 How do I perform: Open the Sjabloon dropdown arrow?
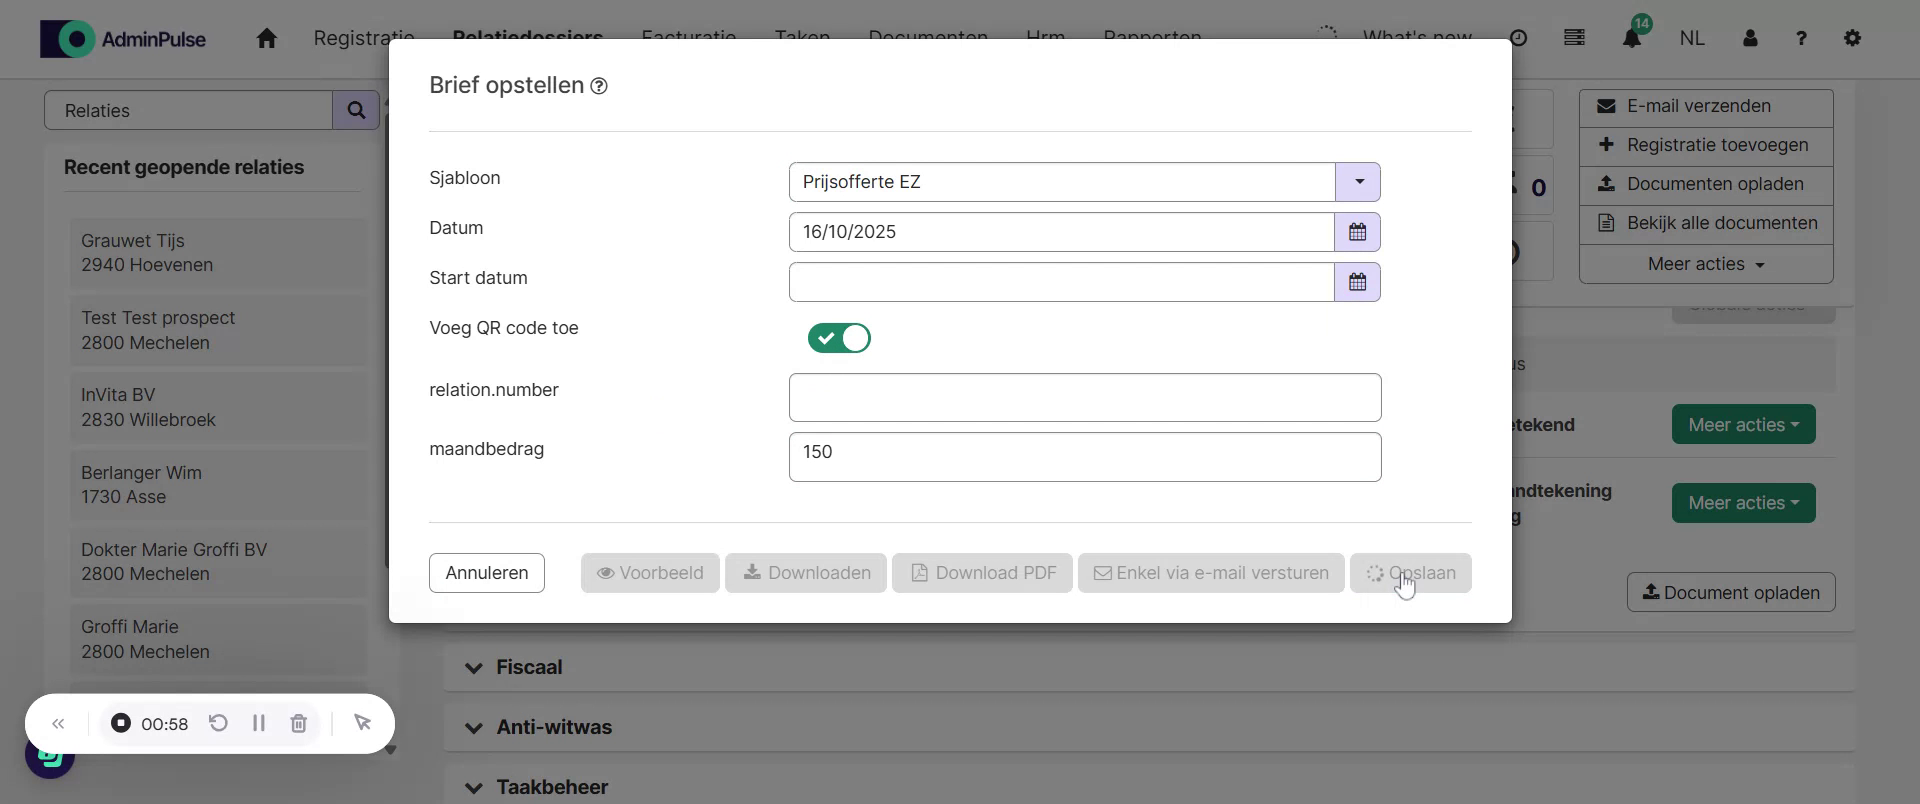click(1358, 182)
